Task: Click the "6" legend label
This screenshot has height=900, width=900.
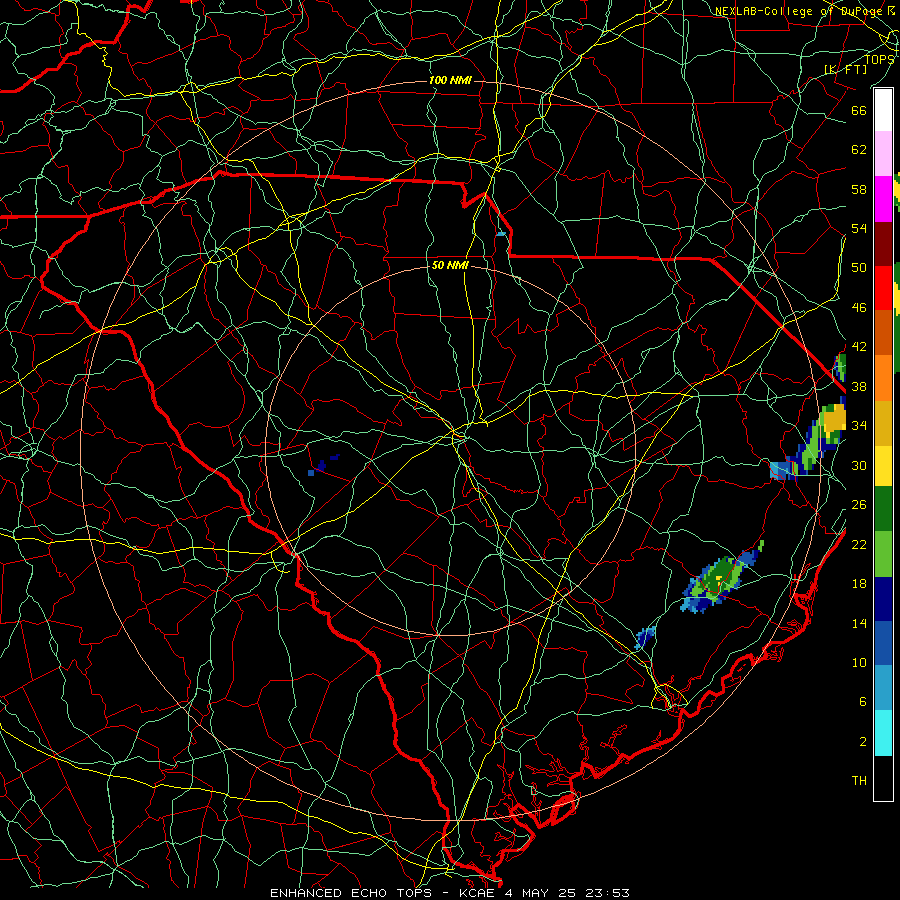Action: tap(862, 701)
